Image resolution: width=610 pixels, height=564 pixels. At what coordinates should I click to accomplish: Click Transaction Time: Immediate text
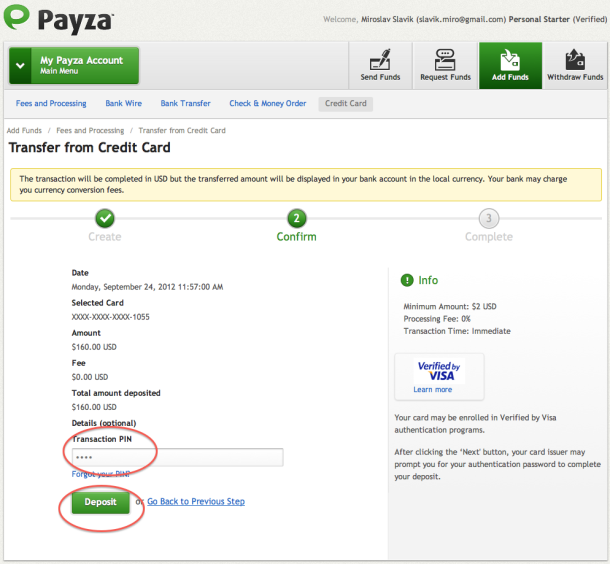[457, 331]
